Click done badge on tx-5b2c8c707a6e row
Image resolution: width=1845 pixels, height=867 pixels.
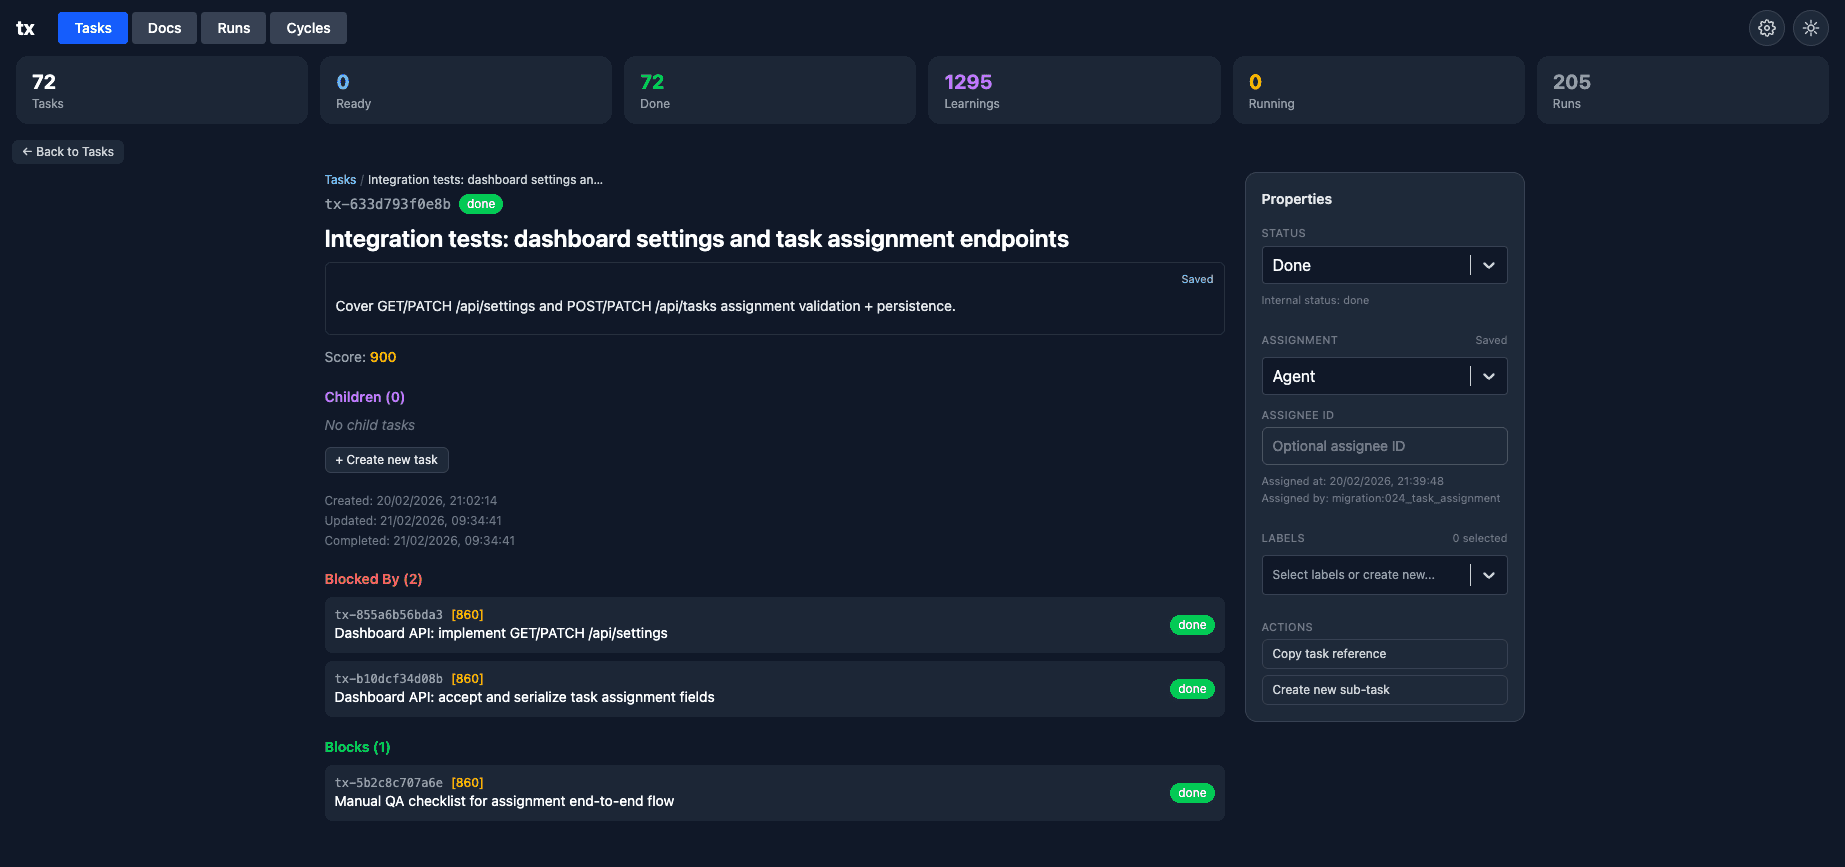point(1192,793)
